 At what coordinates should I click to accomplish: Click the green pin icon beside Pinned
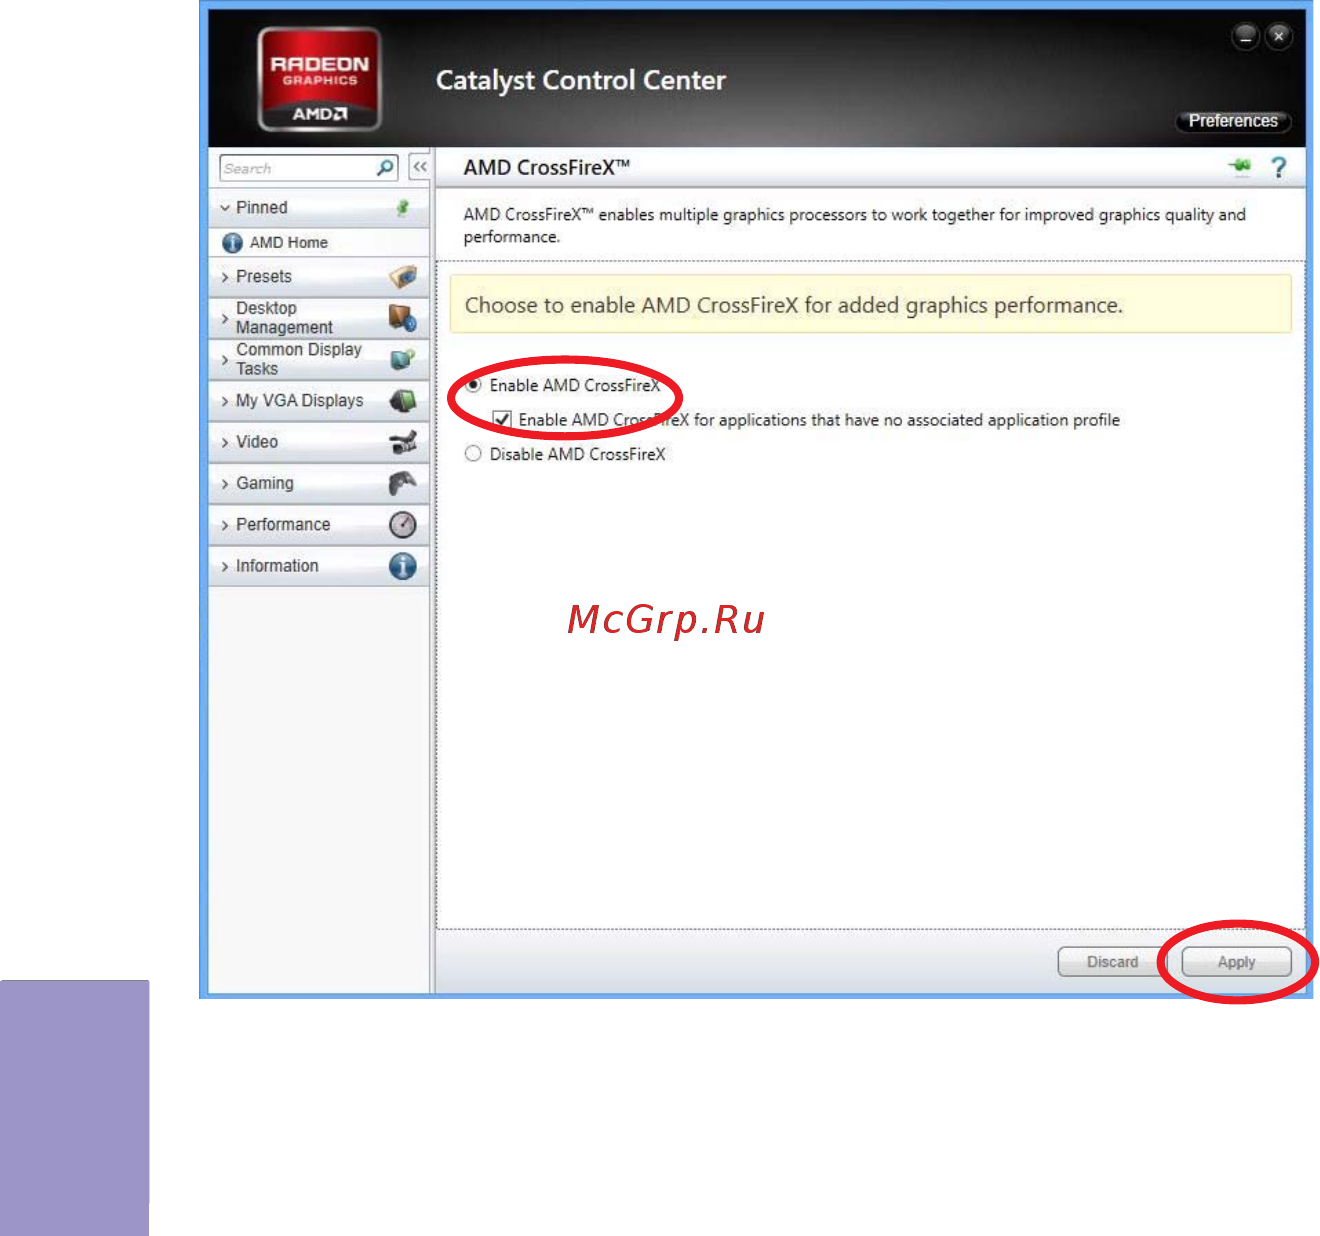click(403, 207)
